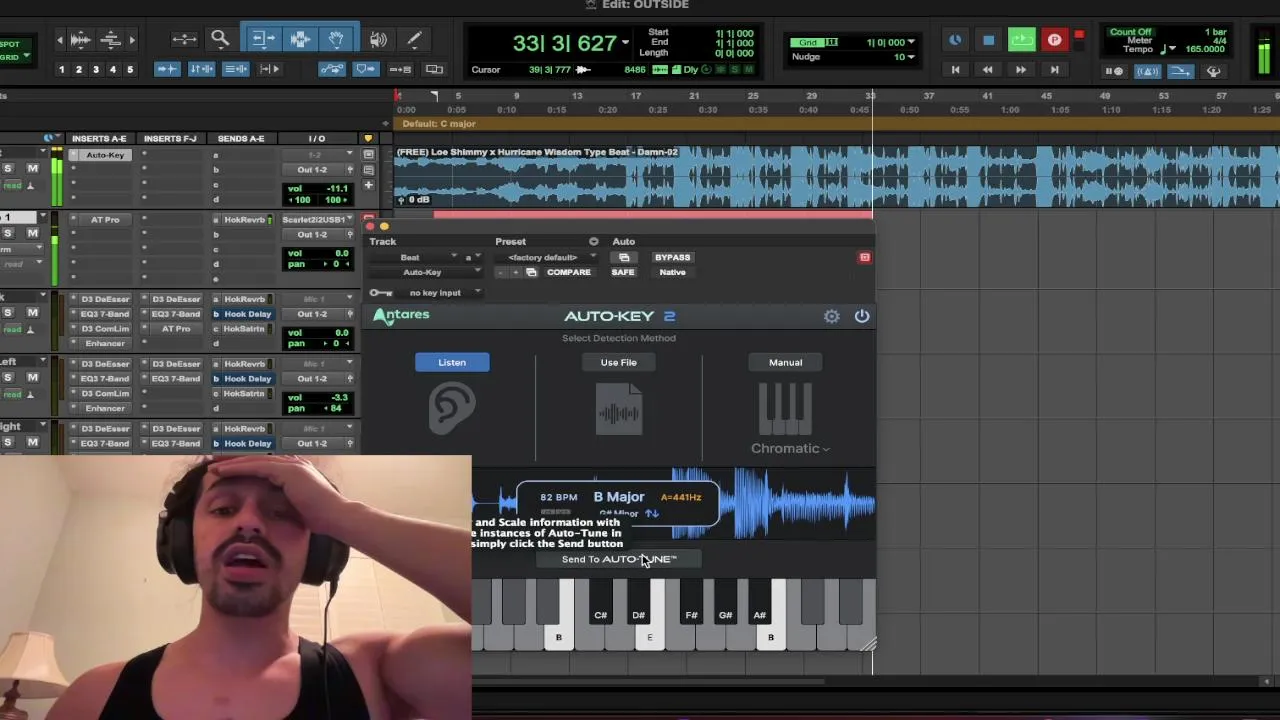
Task: Toggle BYPASS on Auto-Key plugin
Action: pos(672,258)
